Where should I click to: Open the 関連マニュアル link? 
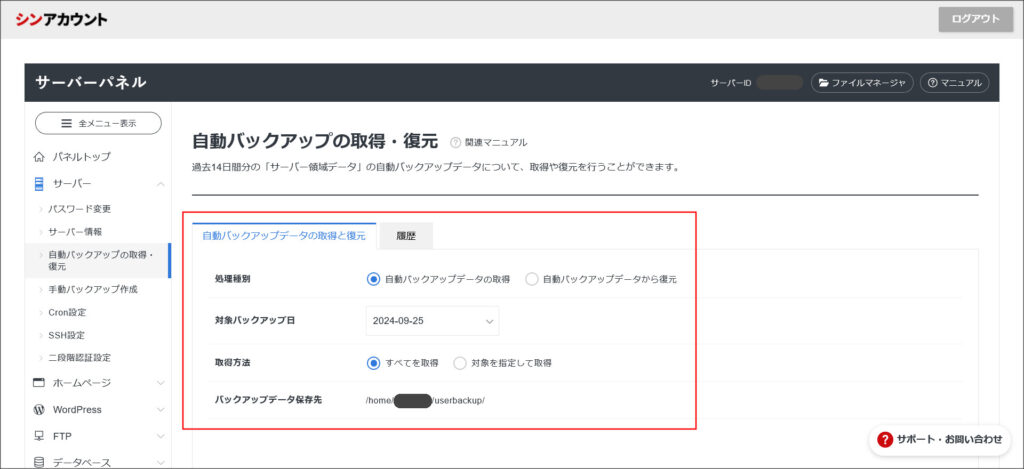tap(496, 142)
